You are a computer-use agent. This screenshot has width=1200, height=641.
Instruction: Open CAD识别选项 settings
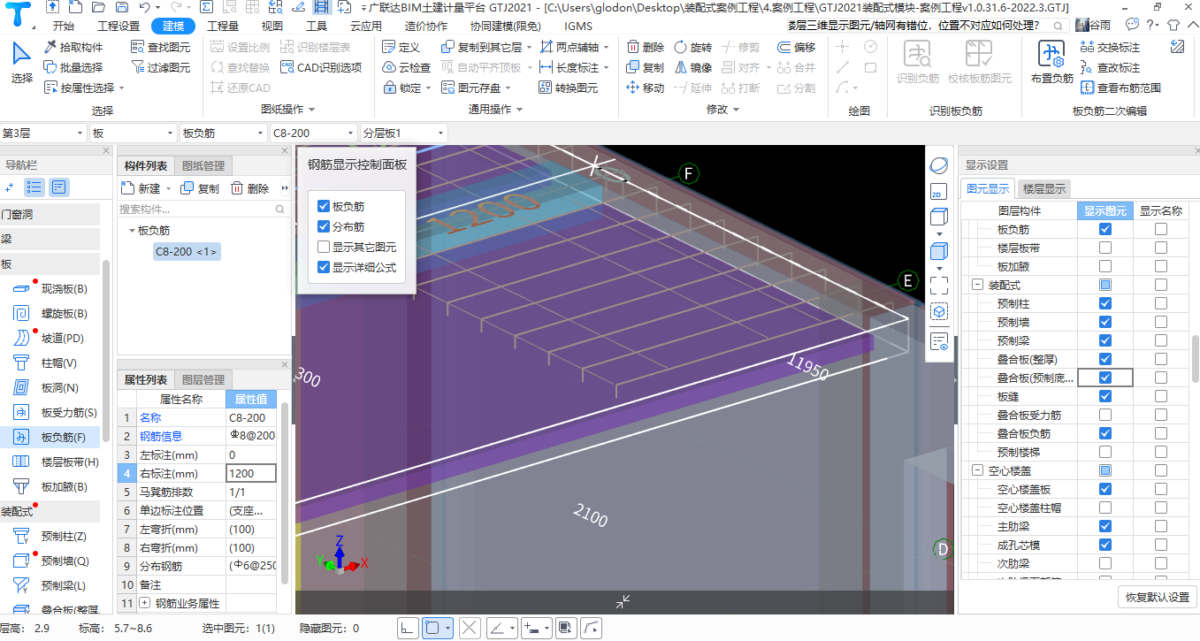click(320, 67)
